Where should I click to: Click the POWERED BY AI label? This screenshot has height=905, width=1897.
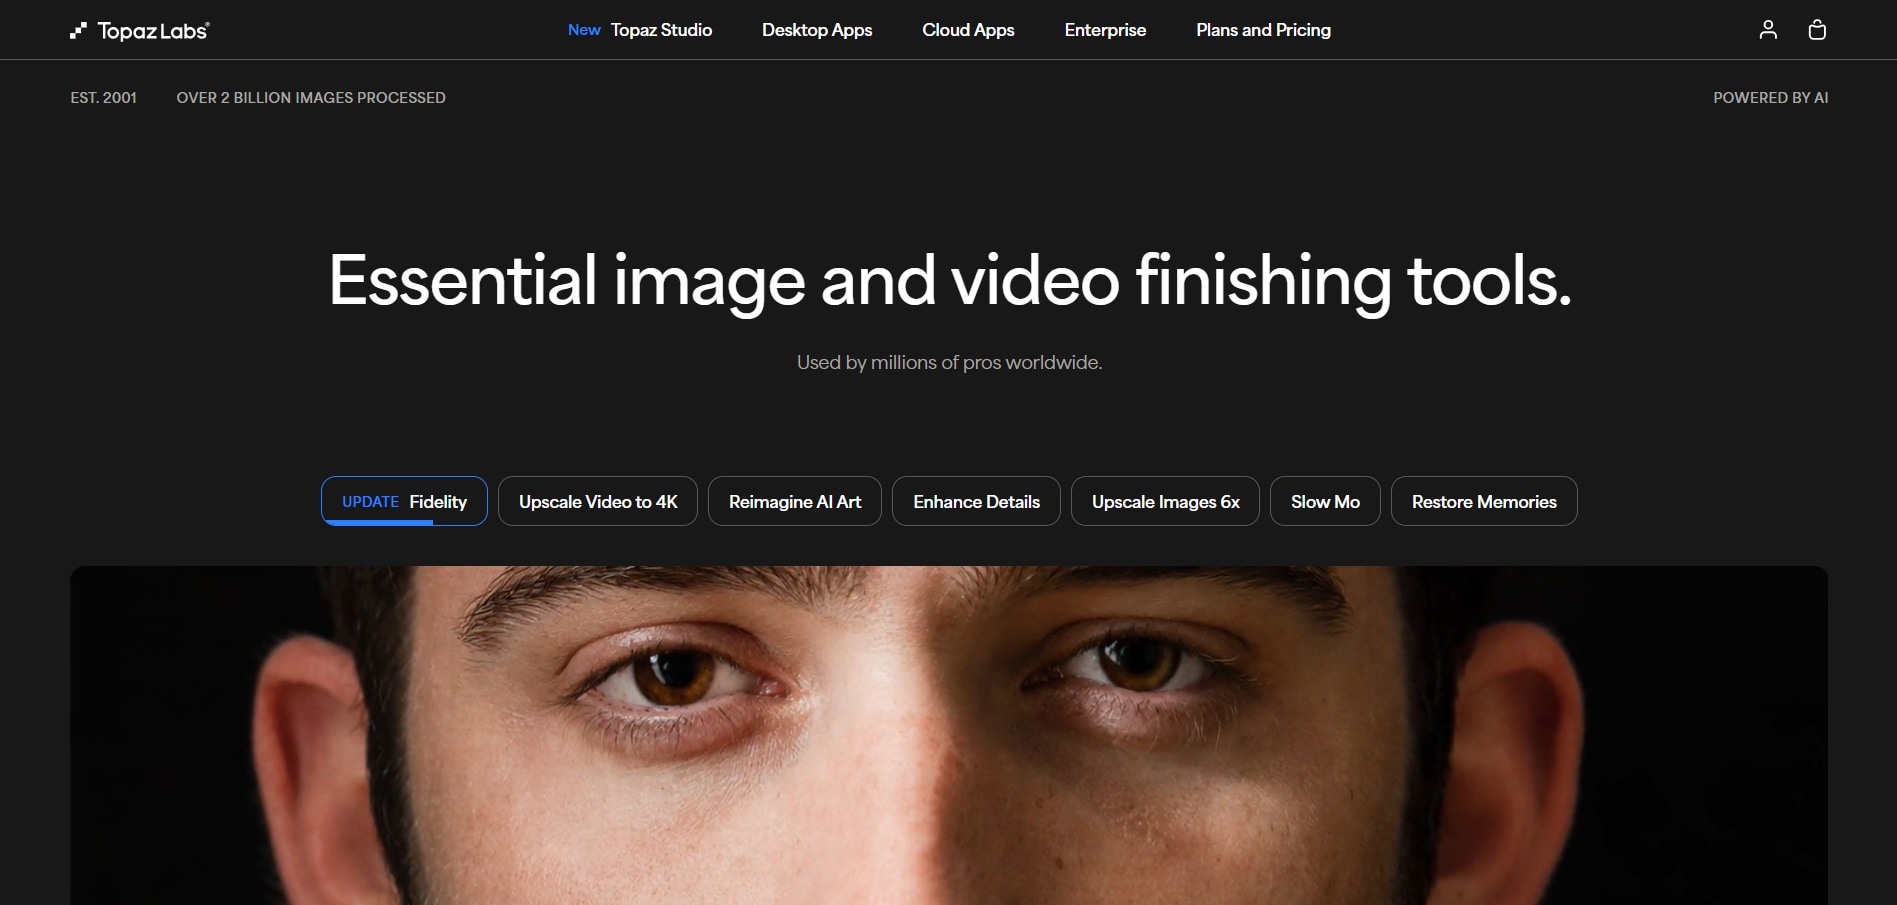[x=1771, y=97]
